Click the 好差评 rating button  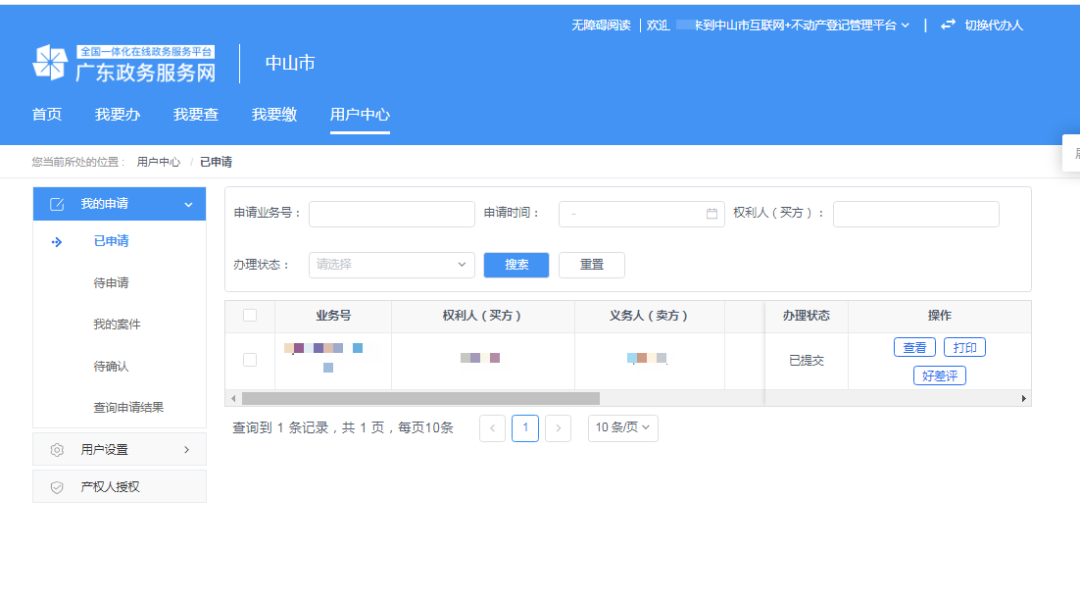pos(939,376)
